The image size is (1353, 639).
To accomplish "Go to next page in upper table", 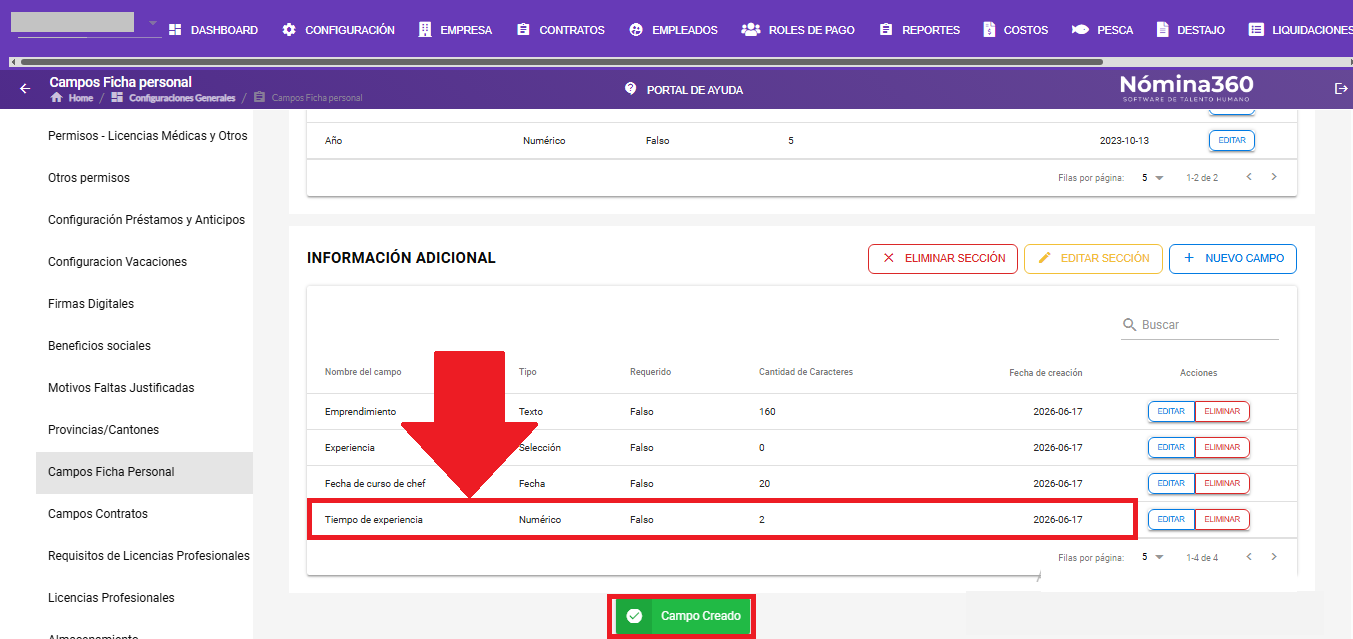I will (x=1273, y=177).
